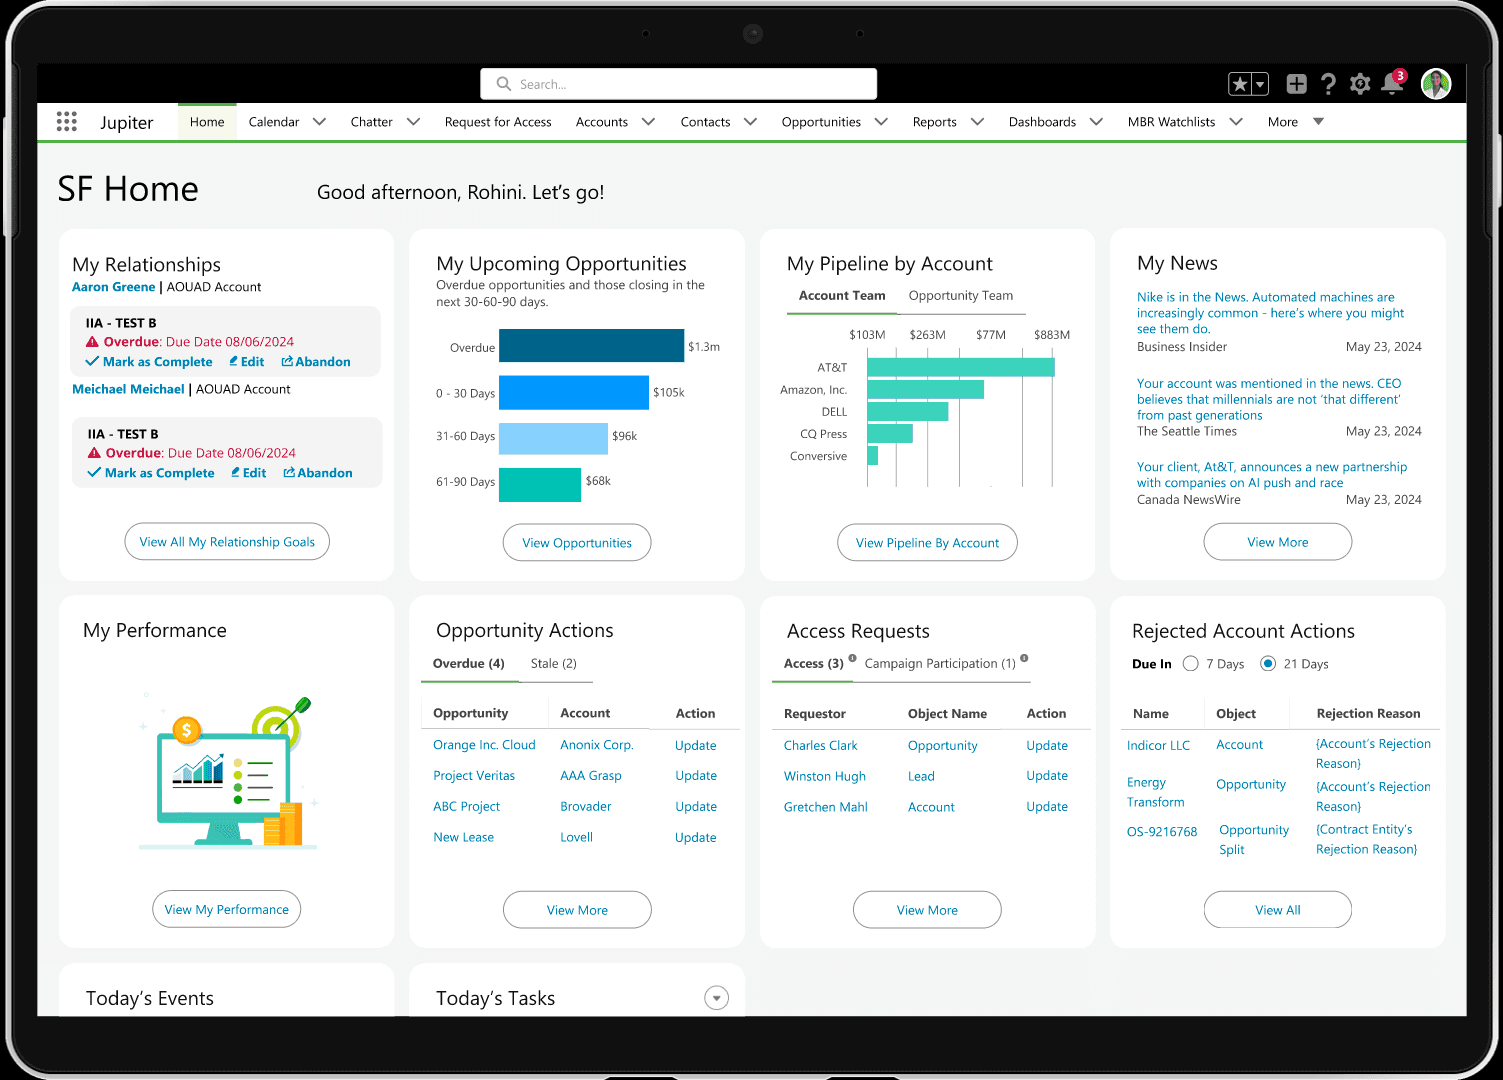Switch to the Account Team tab
The width and height of the screenshot is (1503, 1080).
842,296
